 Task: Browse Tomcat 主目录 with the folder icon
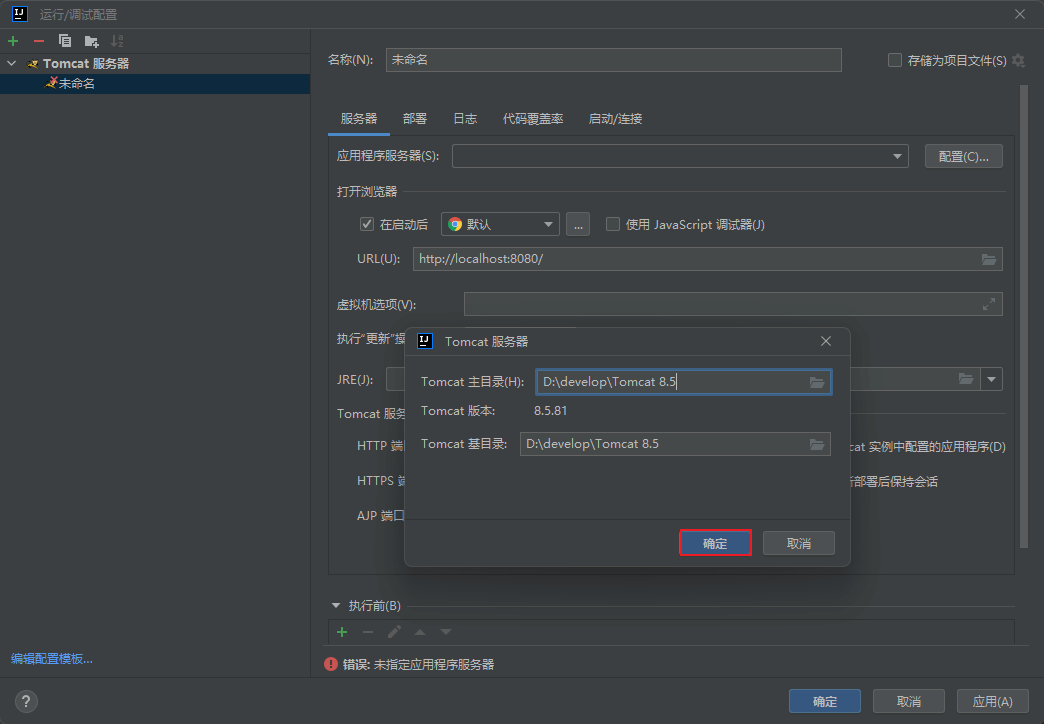click(x=817, y=382)
